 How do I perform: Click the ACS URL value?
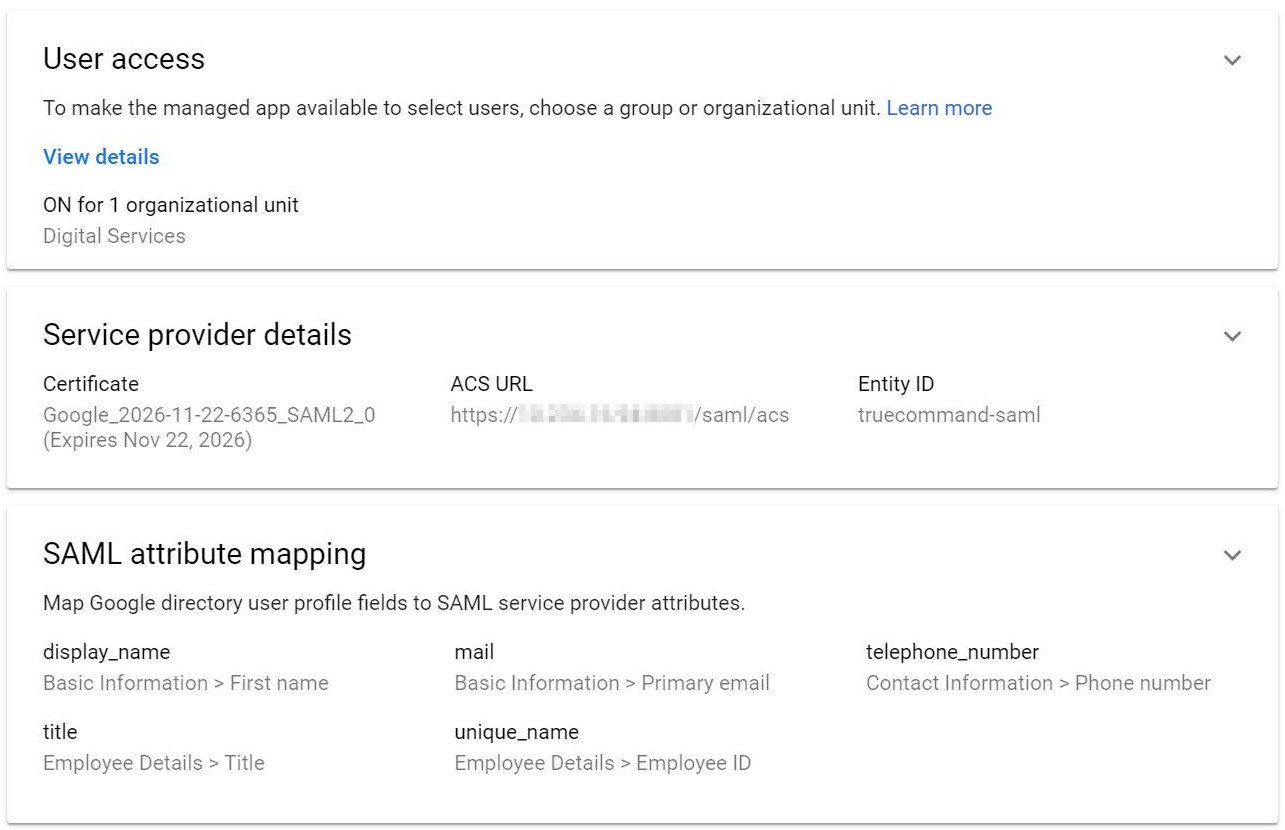coord(619,415)
